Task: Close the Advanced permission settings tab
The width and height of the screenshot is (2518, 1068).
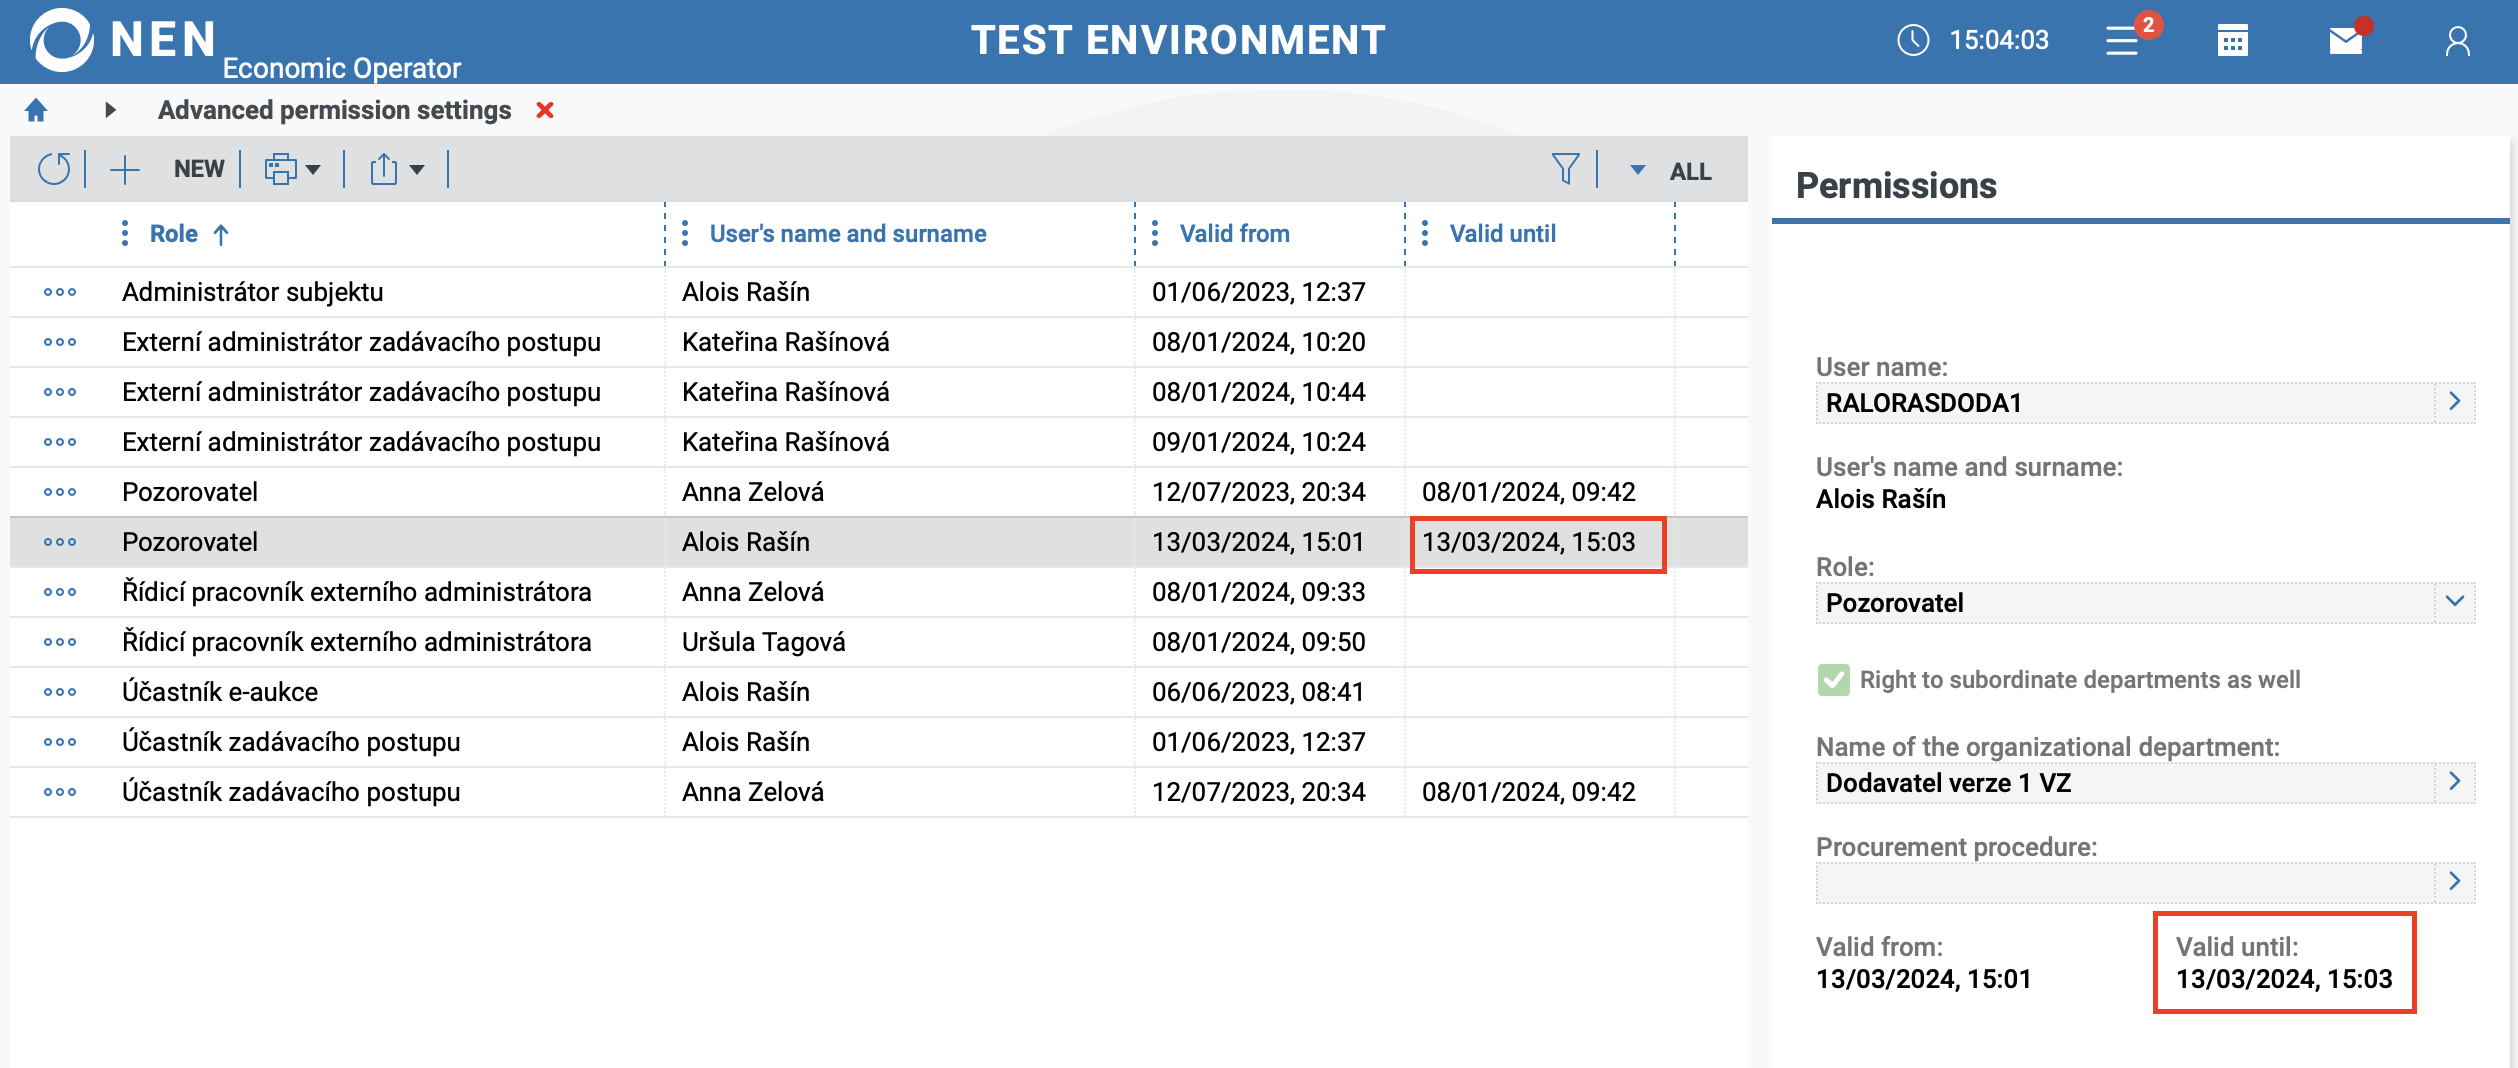Action: 545,110
